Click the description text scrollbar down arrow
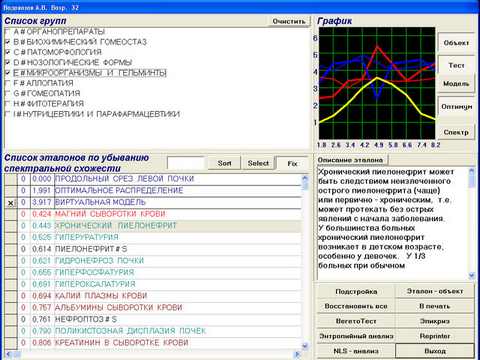480x360 pixels. tap(471, 275)
